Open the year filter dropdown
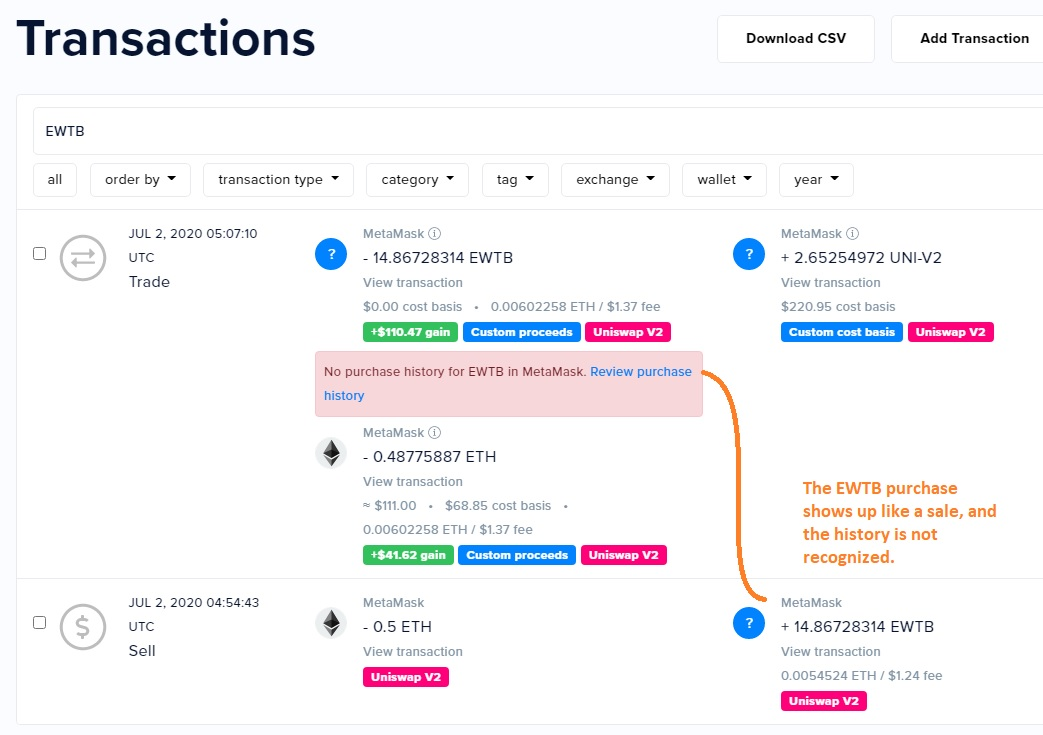The height and width of the screenshot is (735, 1043). coord(816,180)
